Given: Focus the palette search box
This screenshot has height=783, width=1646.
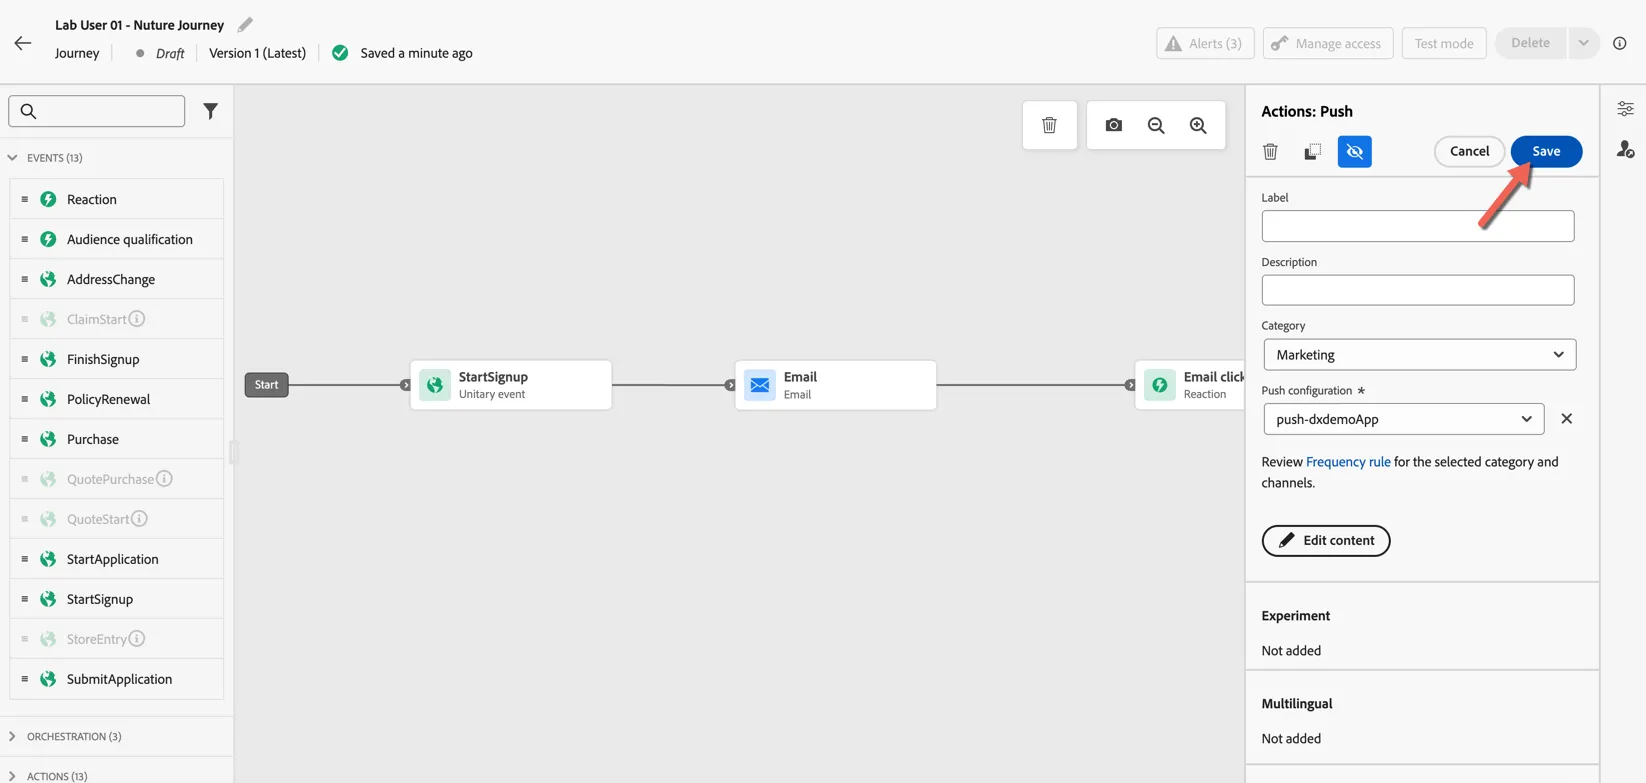Looking at the screenshot, I should click(97, 111).
